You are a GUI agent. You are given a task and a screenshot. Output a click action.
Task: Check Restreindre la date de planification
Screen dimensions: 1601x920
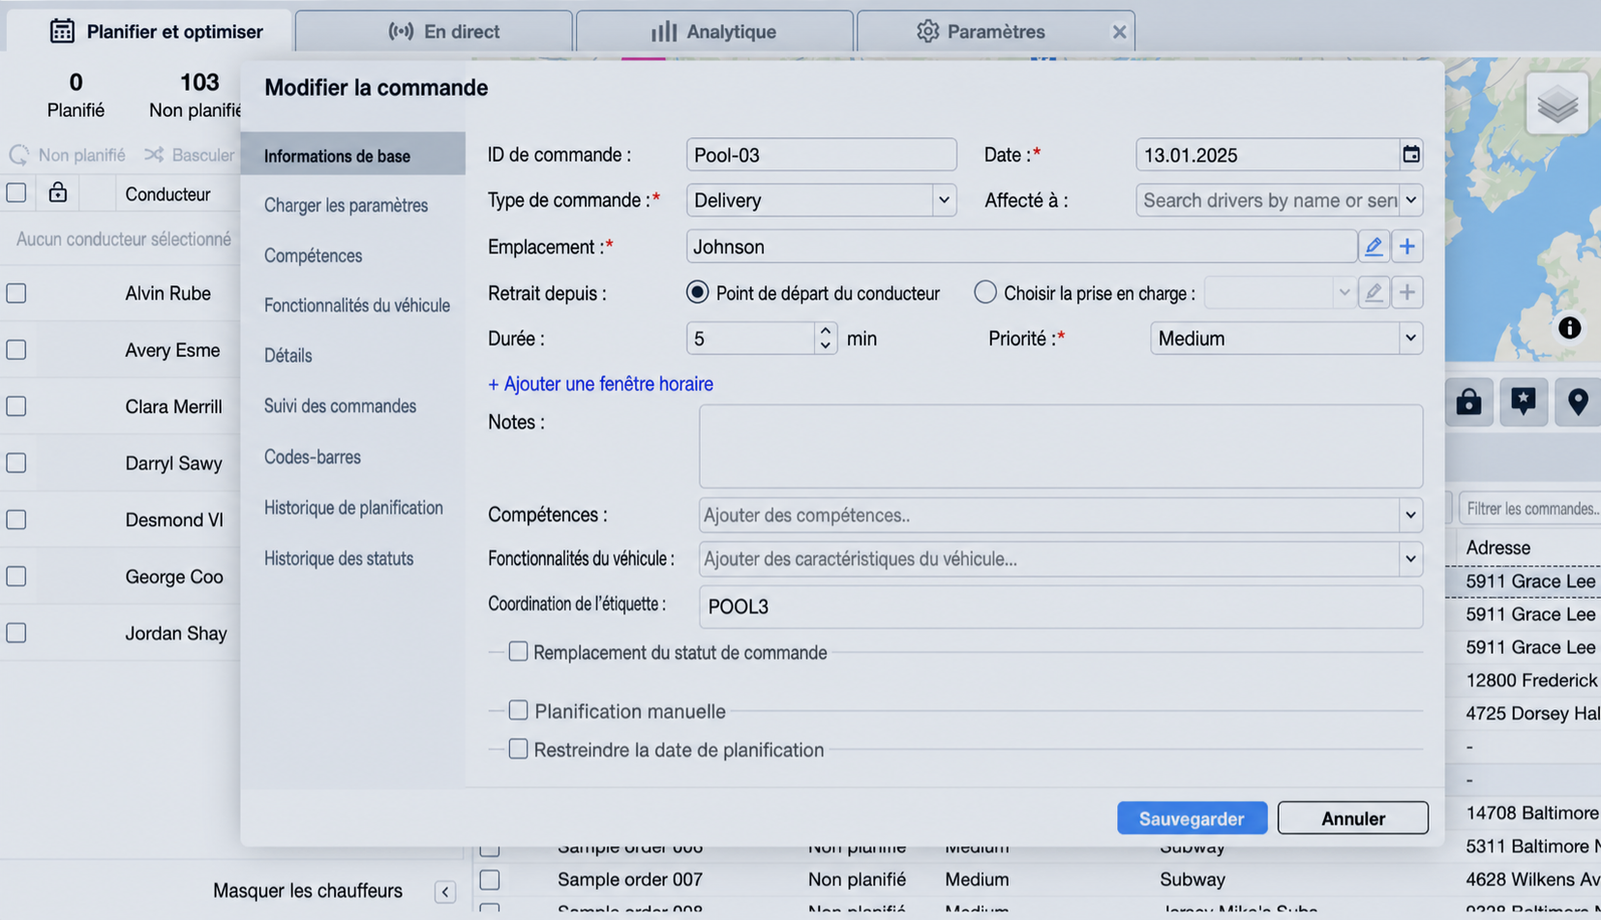[x=518, y=749]
